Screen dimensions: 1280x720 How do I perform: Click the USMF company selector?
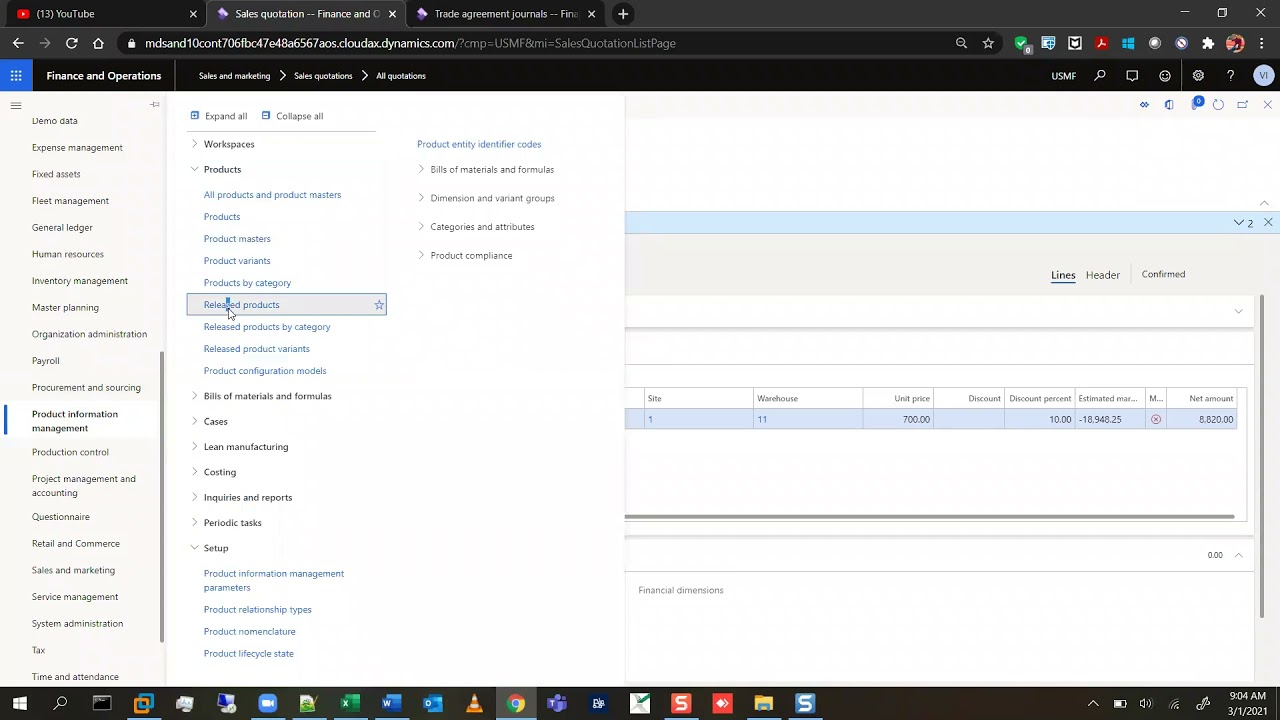point(1064,76)
